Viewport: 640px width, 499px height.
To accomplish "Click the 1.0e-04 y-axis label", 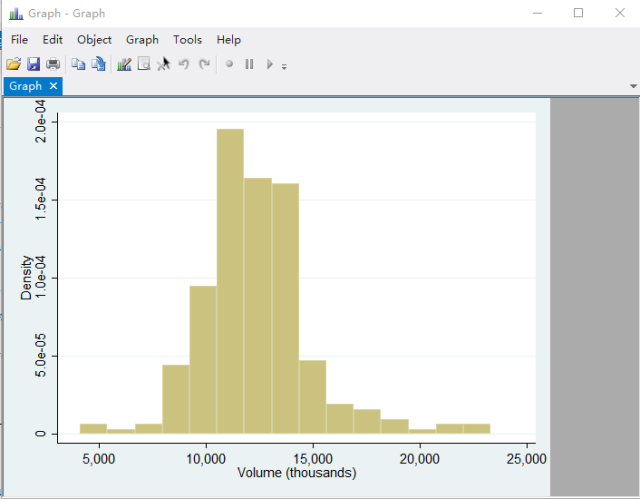I will point(41,278).
